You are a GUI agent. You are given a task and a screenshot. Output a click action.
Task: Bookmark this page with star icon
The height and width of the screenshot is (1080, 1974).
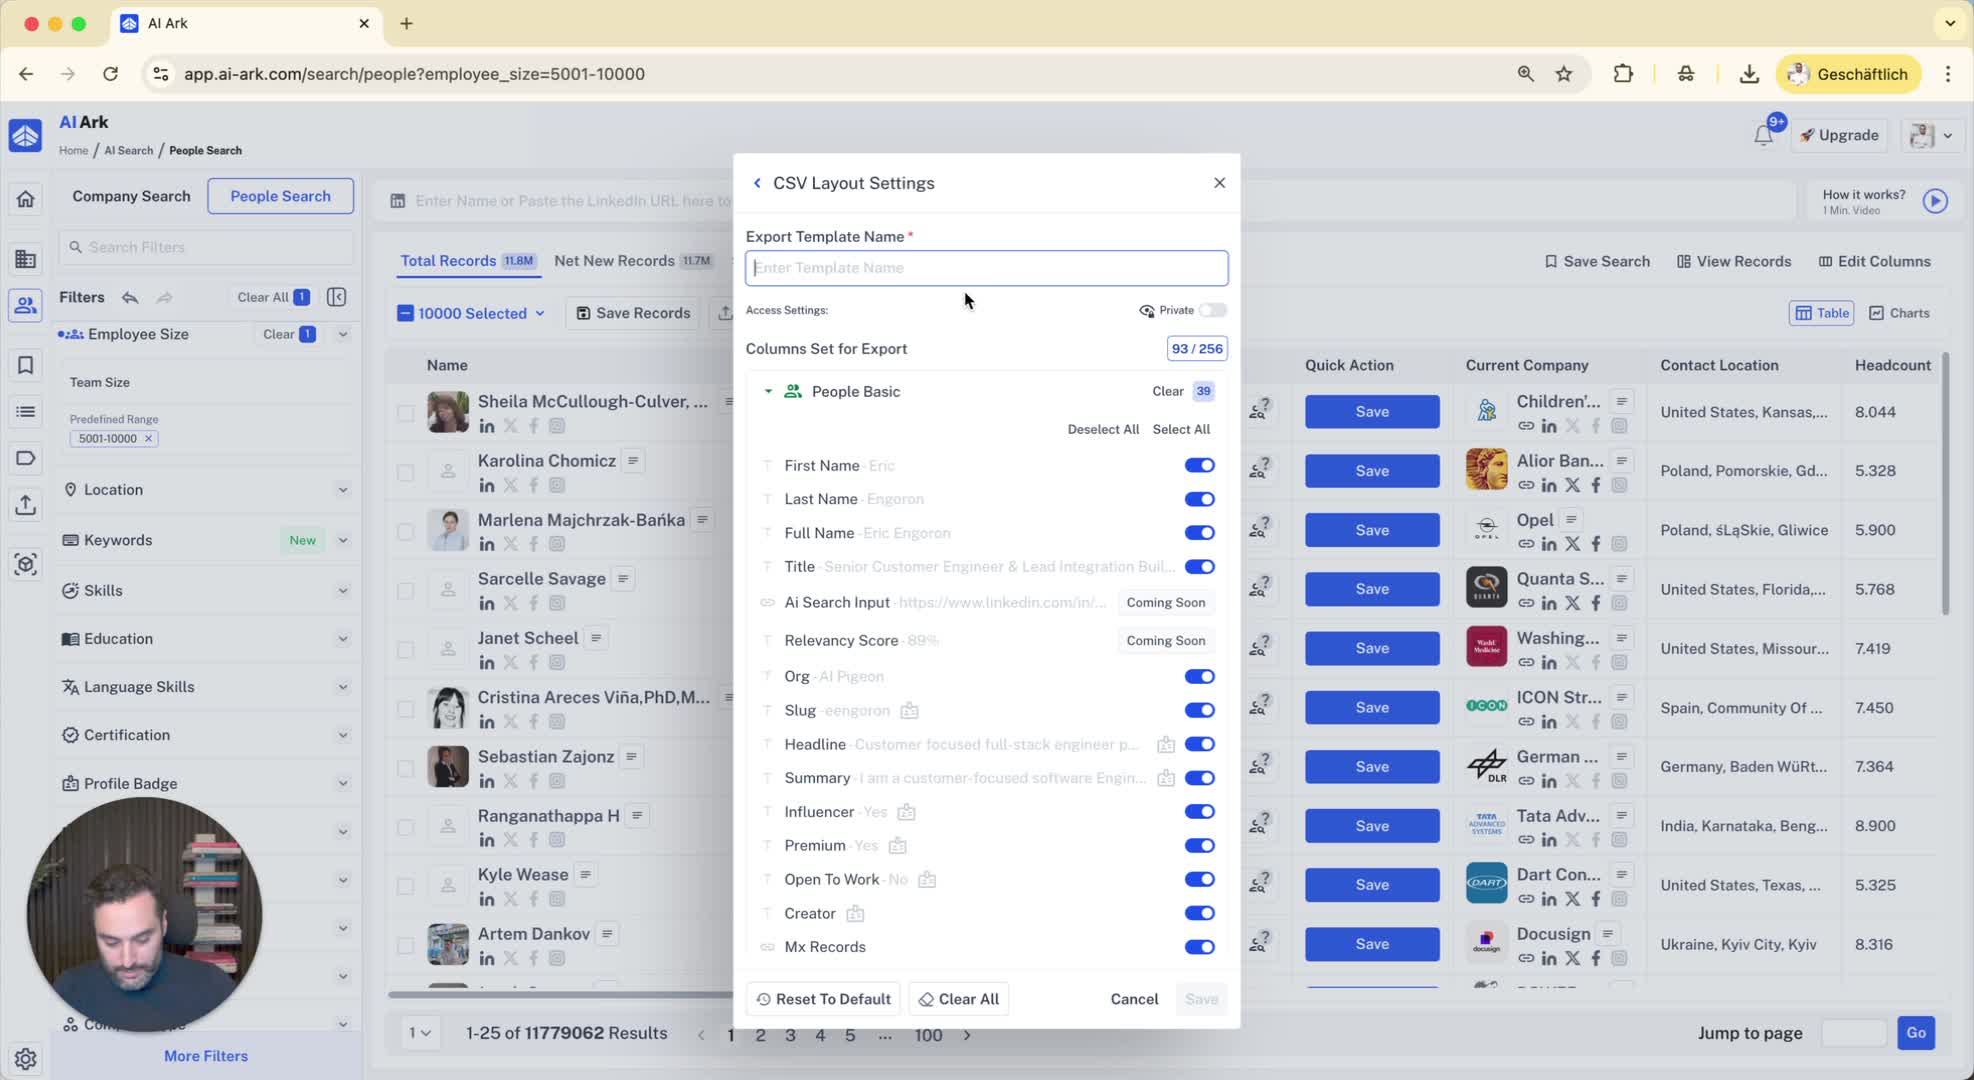pos(1564,74)
